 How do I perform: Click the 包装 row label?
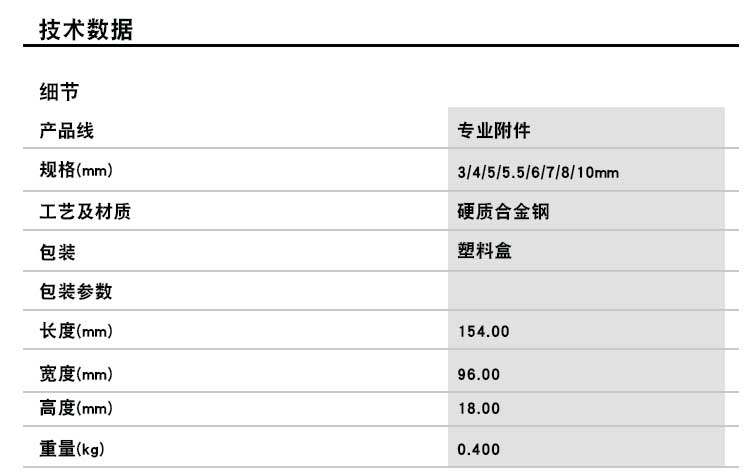point(57,252)
